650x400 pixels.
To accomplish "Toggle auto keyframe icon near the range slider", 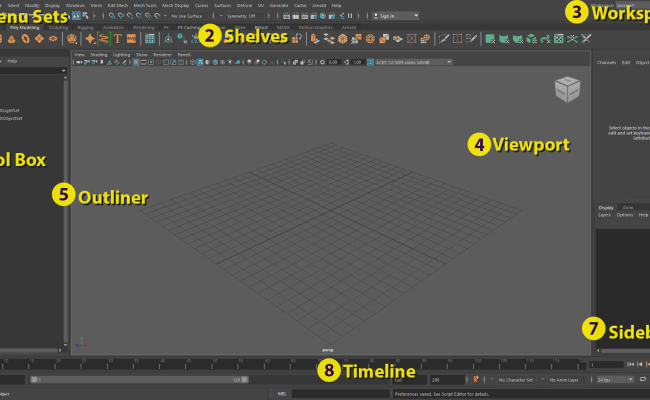I will point(475,379).
